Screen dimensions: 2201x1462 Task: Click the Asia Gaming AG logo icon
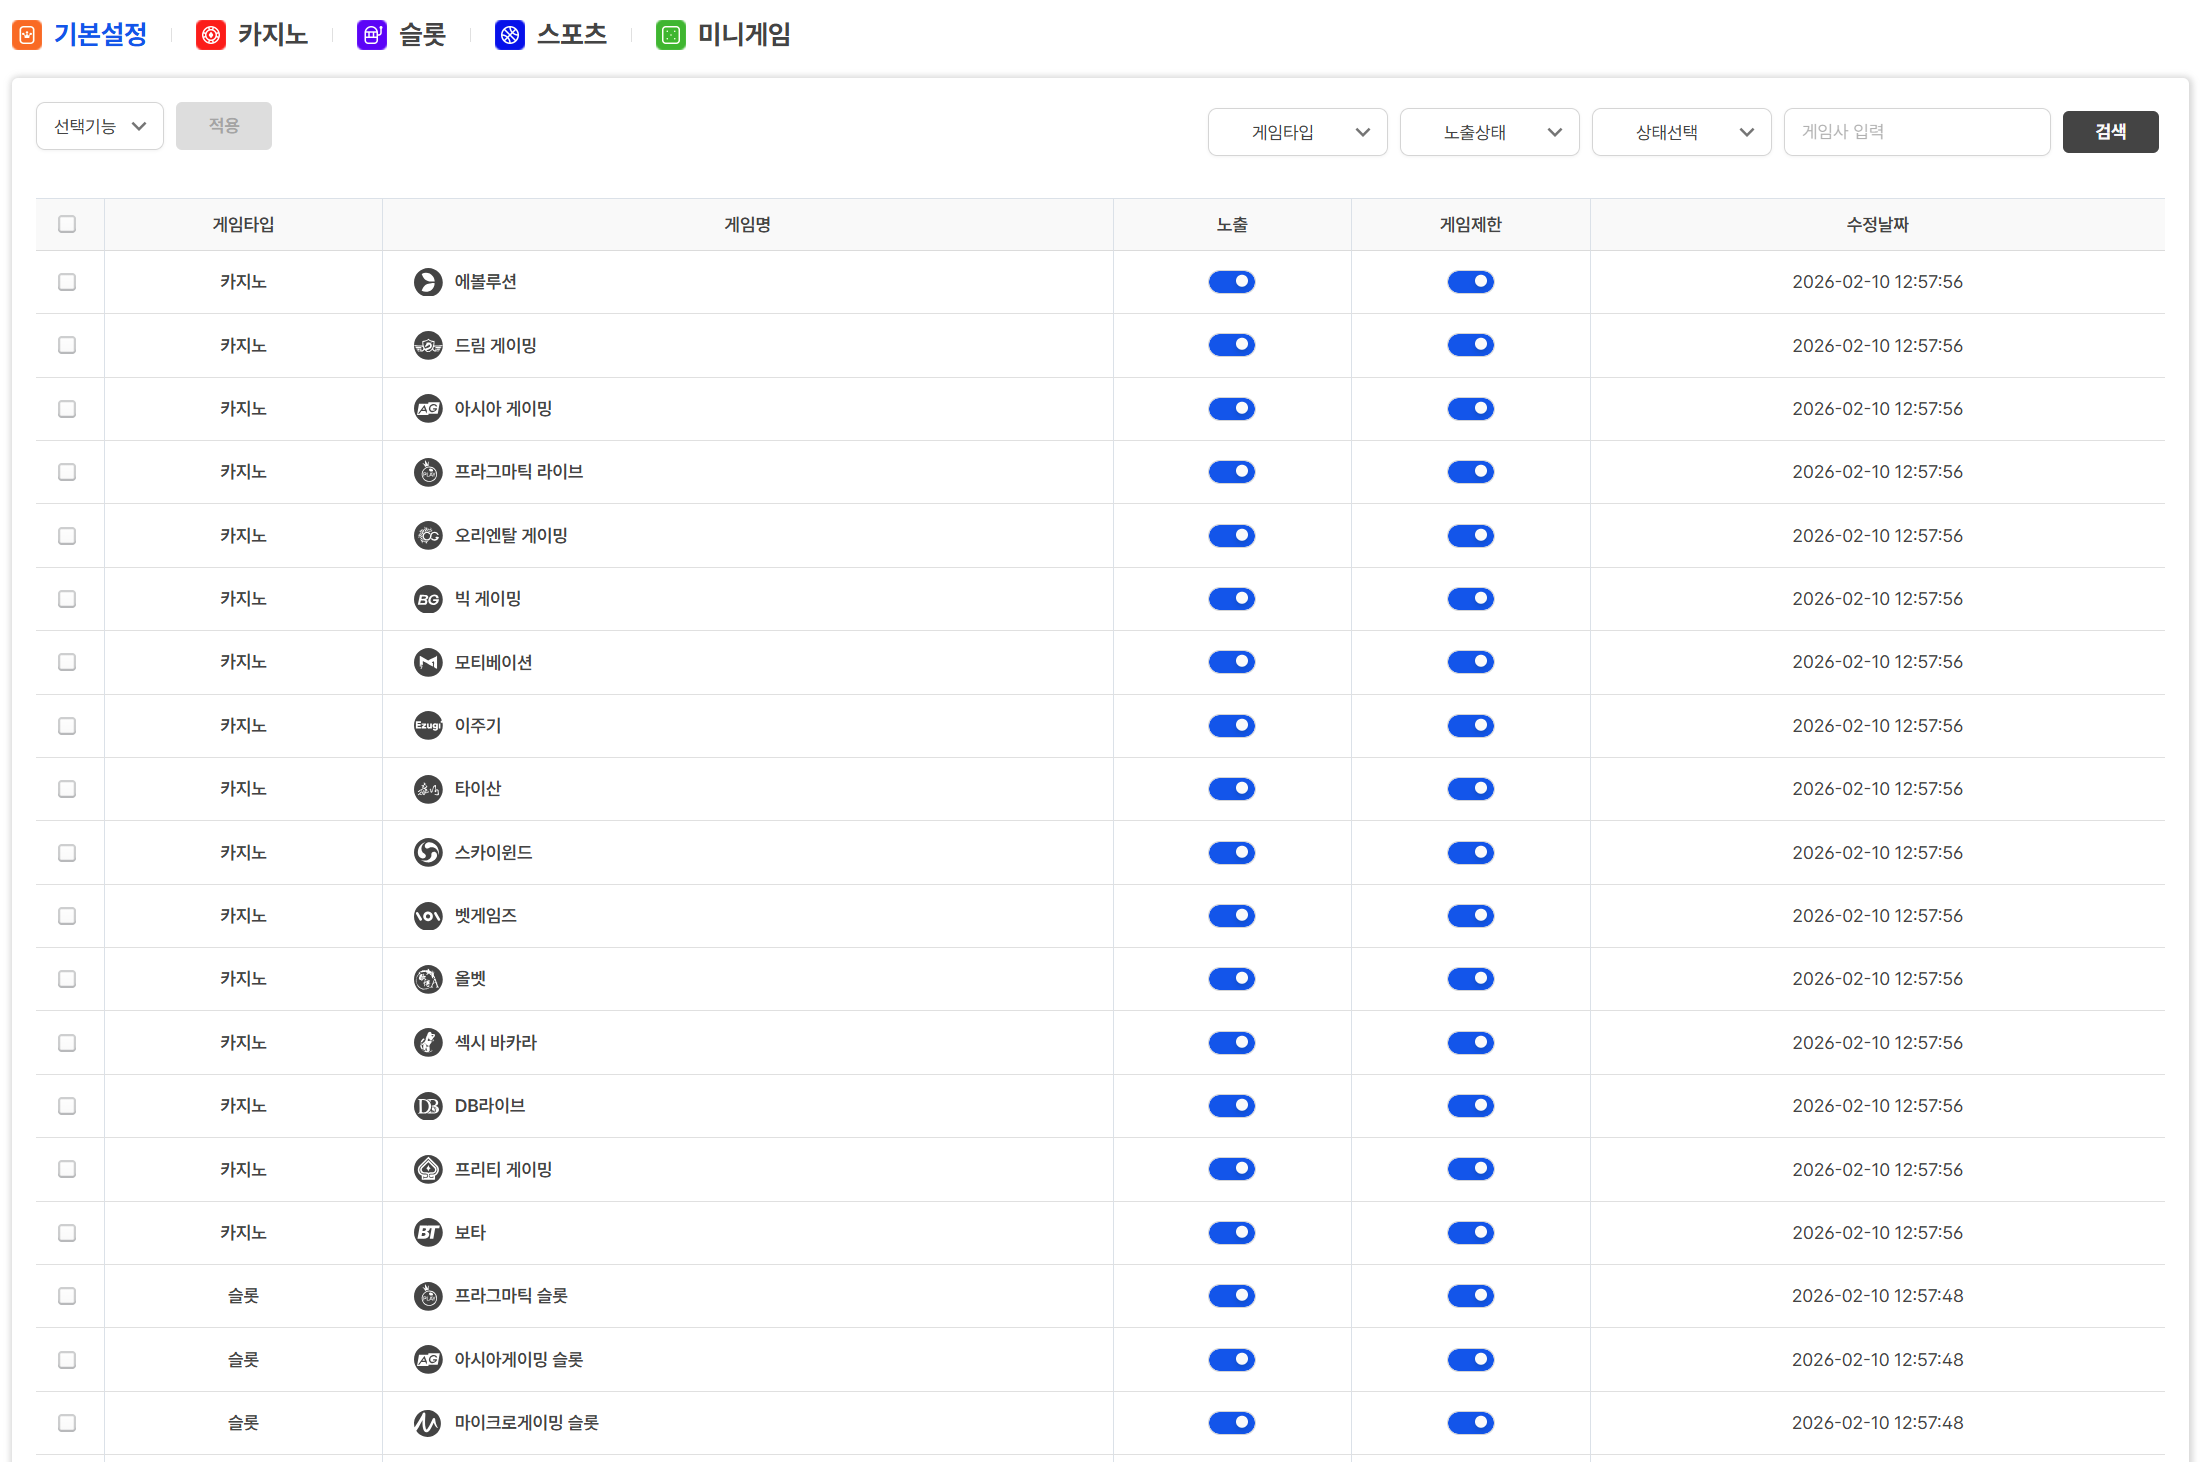[428, 409]
